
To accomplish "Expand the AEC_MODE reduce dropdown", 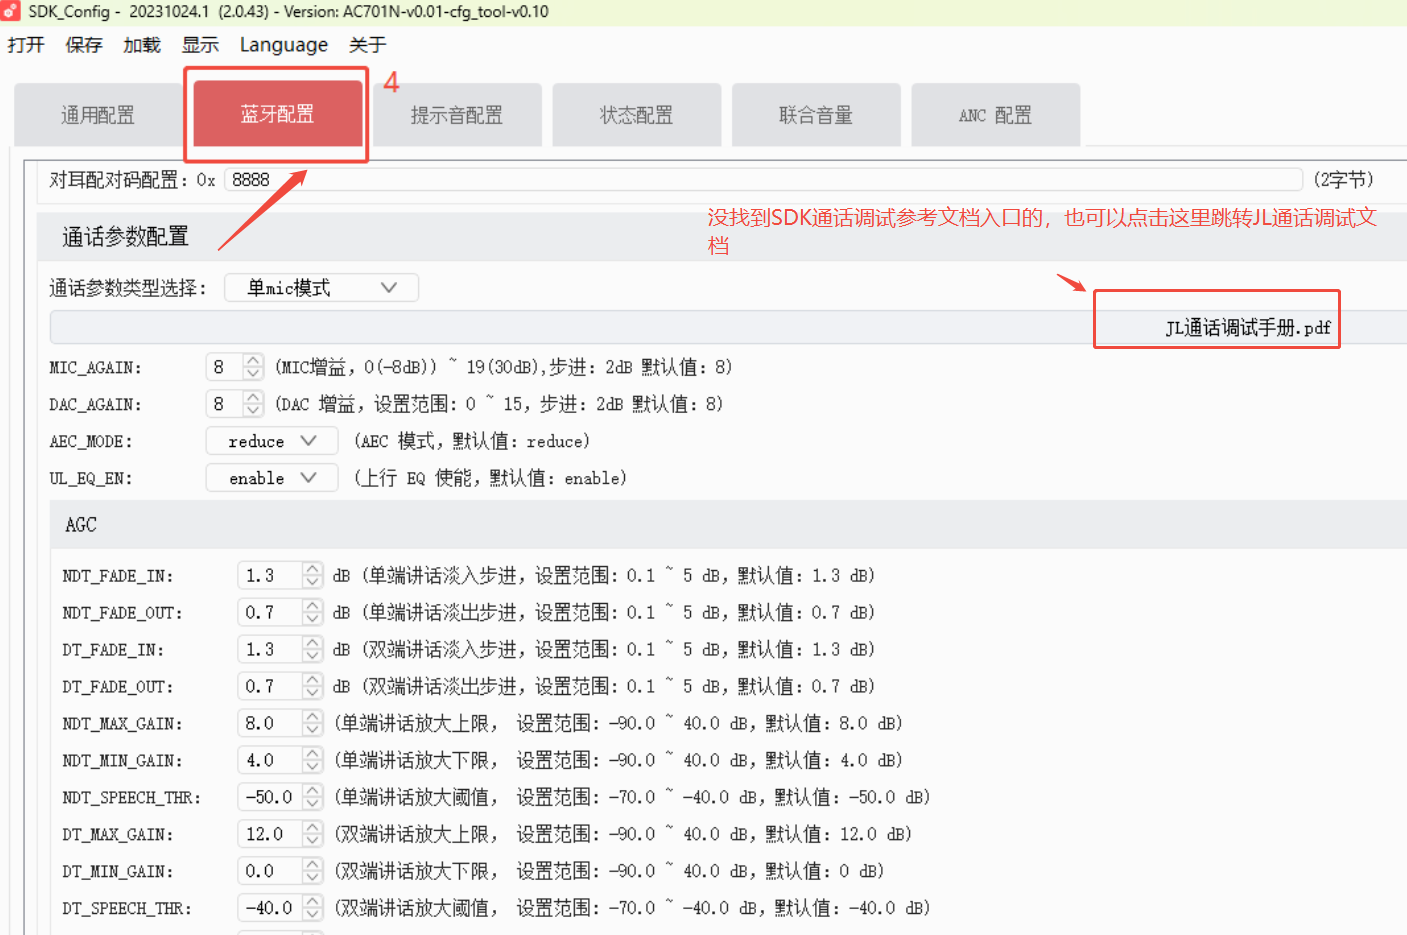I will [271, 441].
